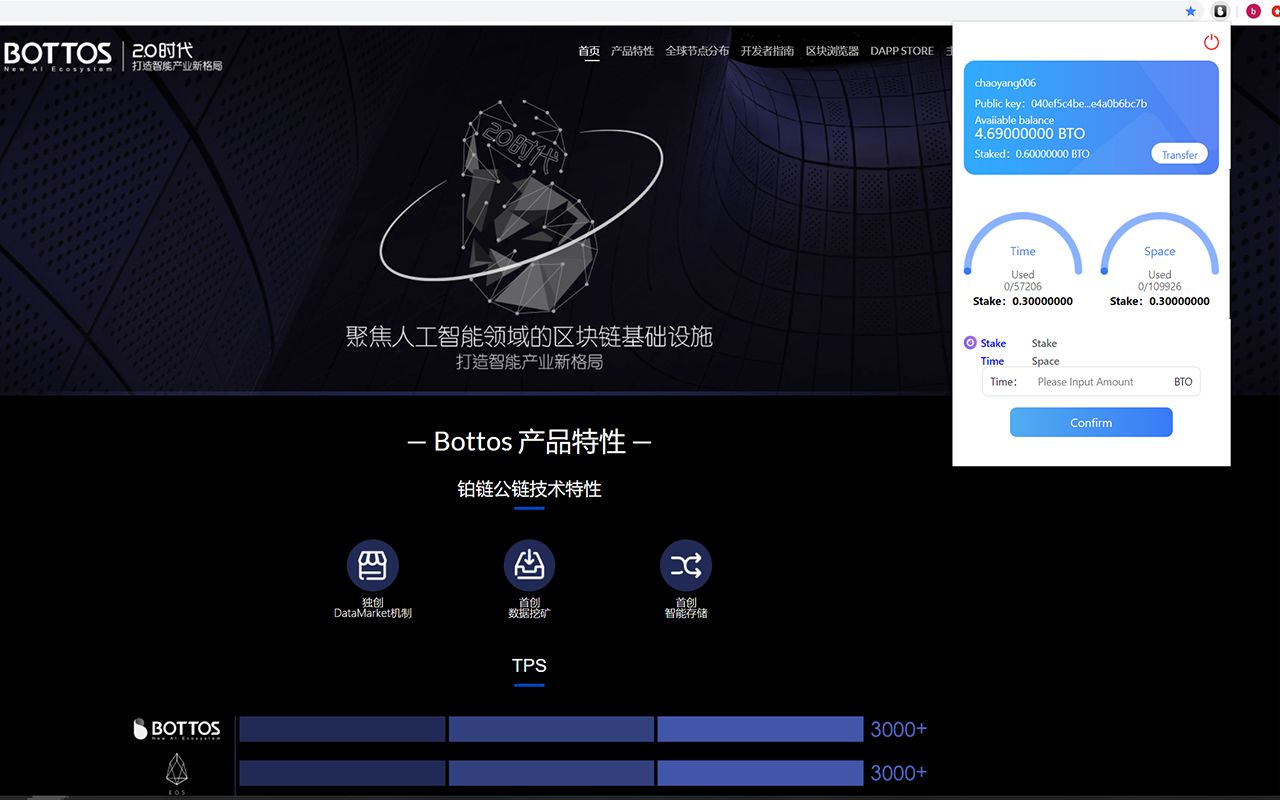The height and width of the screenshot is (800, 1280).
Task: Open the Bottos wallet extension icon in toolbar
Action: [1219, 11]
